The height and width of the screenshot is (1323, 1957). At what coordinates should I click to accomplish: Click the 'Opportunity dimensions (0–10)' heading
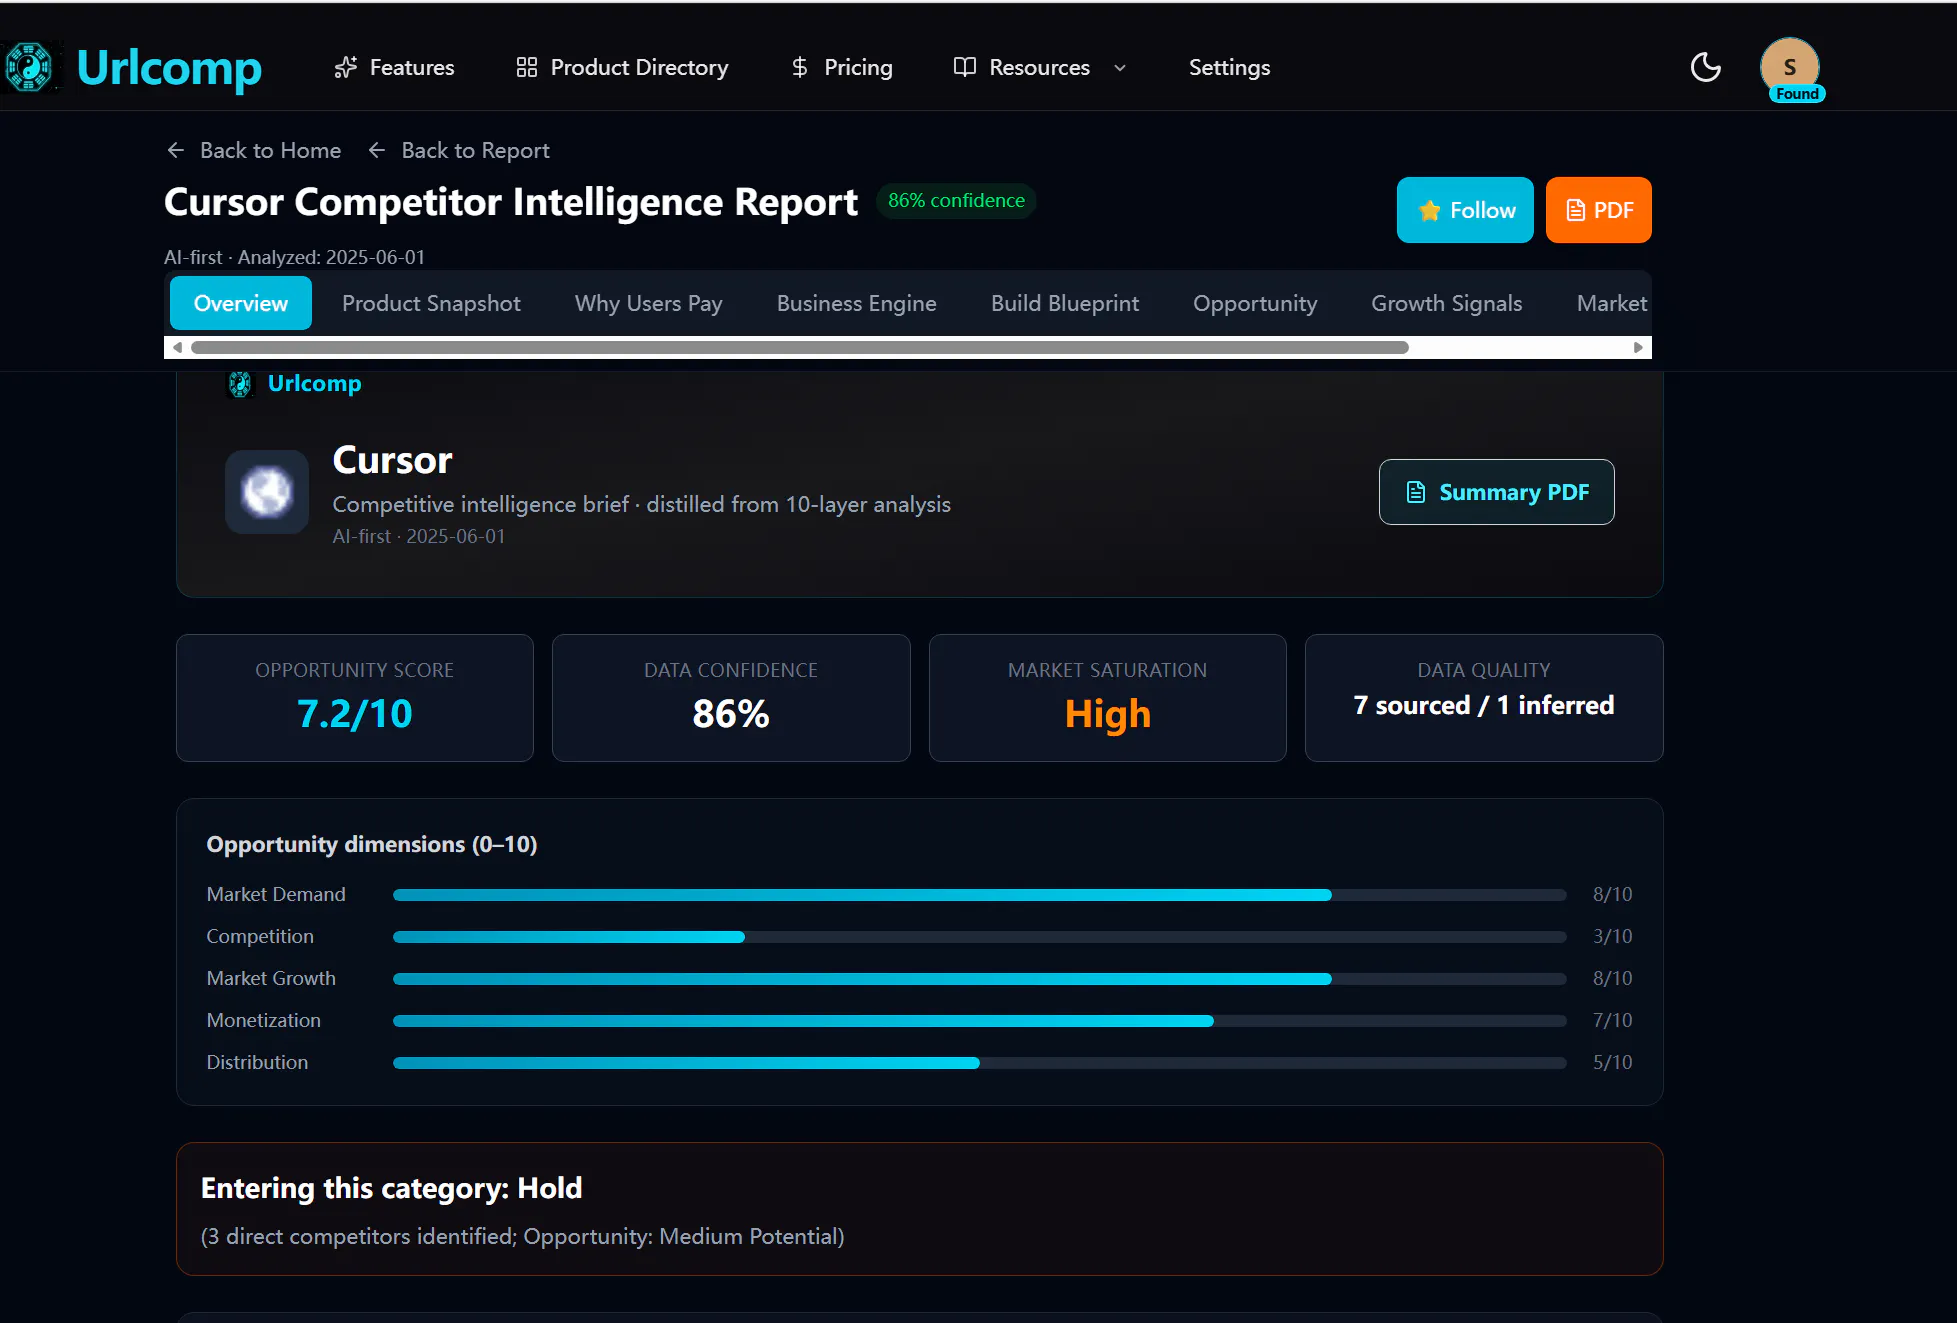click(372, 845)
